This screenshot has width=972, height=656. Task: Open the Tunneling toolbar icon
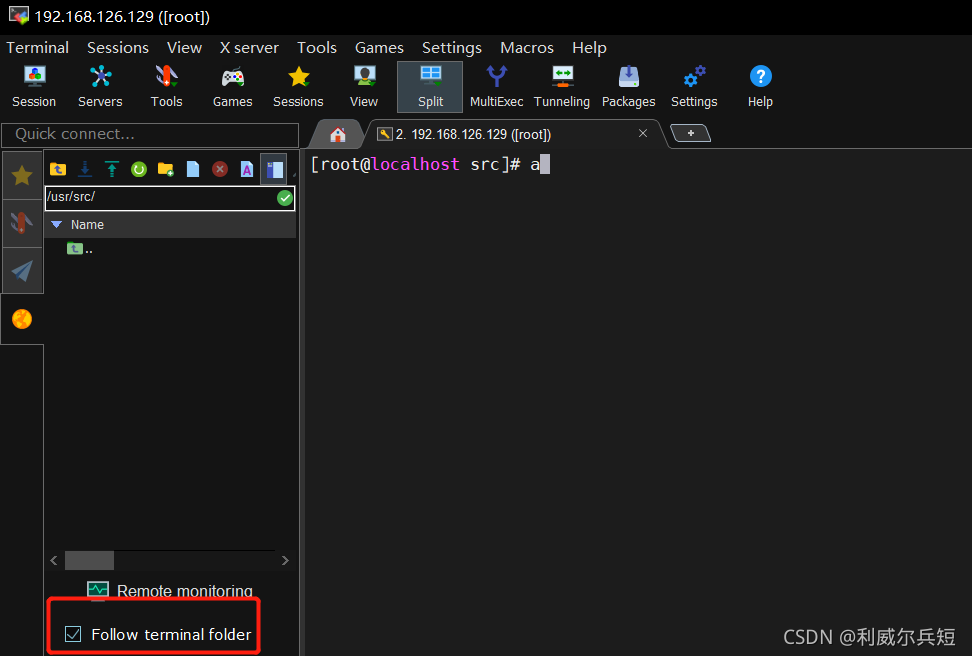[562, 87]
